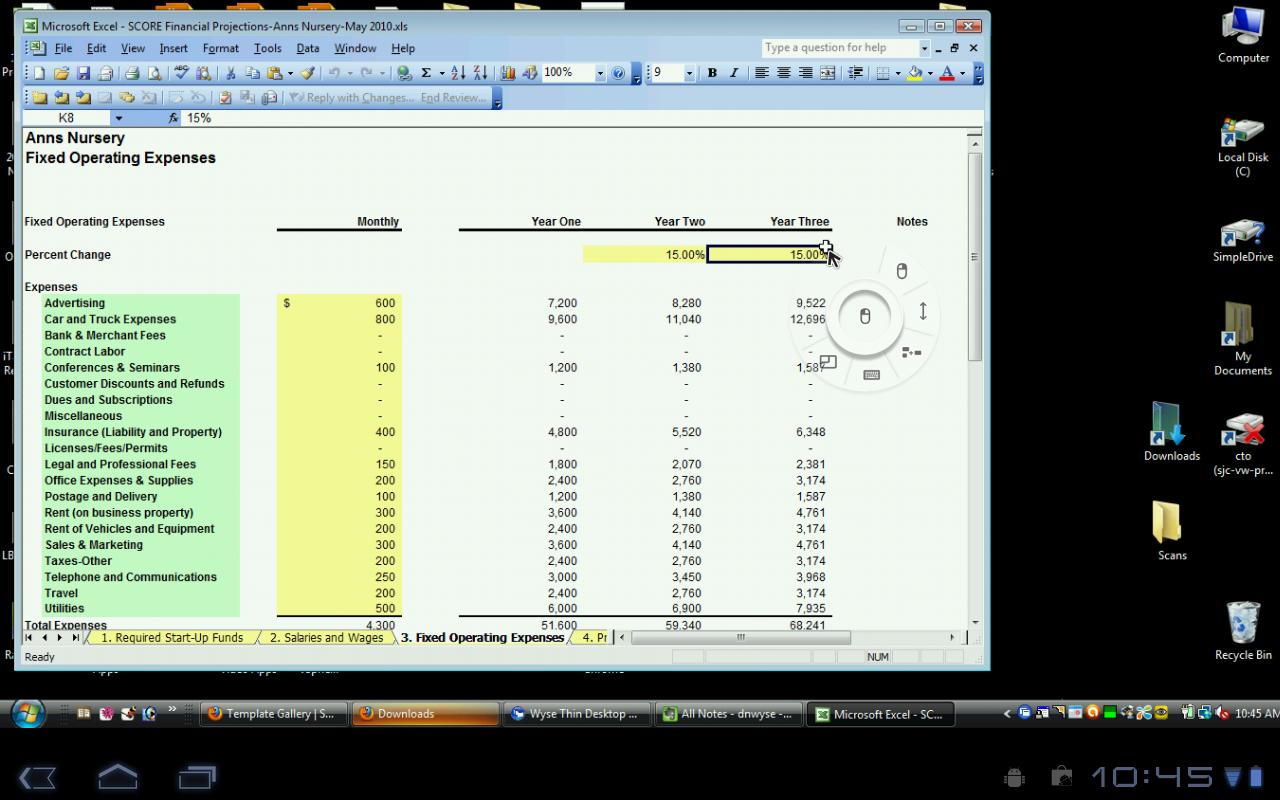Image resolution: width=1280 pixels, height=800 pixels.
Task: Click the Type a question for help box
Action: click(840, 48)
